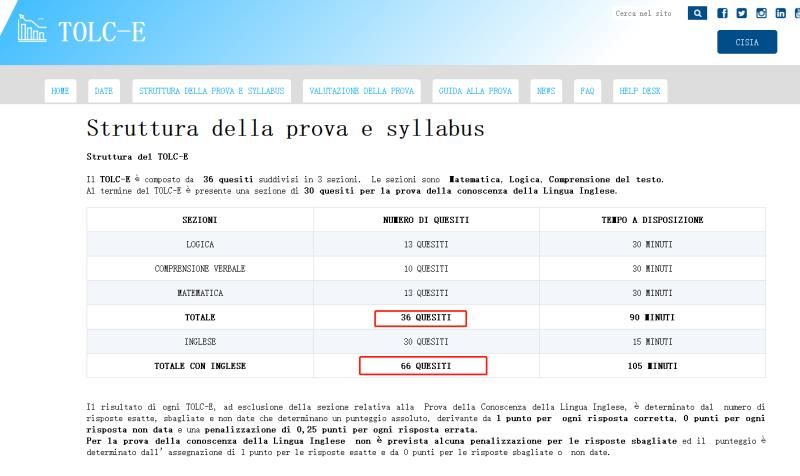The image size is (800, 476).
Task: Click the TOLC-E logo chart icon
Action: pyautogui.click(x=32, y=28)
